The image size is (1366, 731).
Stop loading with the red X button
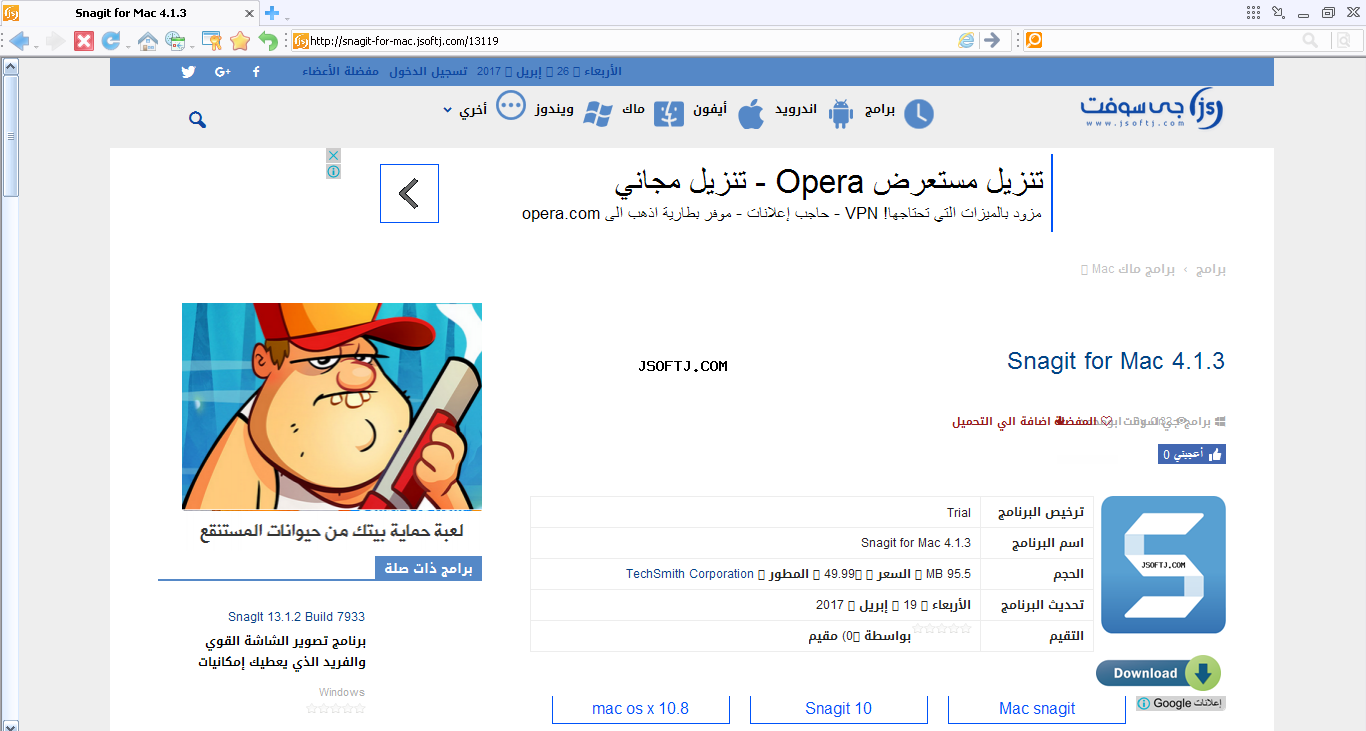84,41
